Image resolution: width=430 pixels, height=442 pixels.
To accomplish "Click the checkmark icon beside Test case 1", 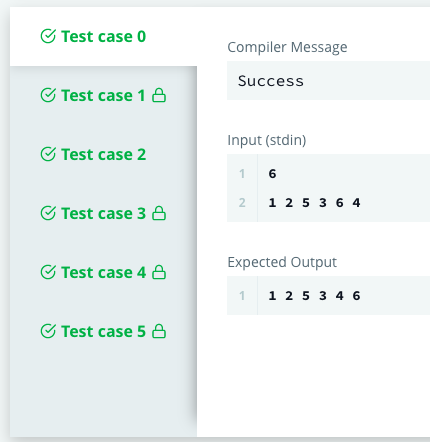I will point(48,95).
